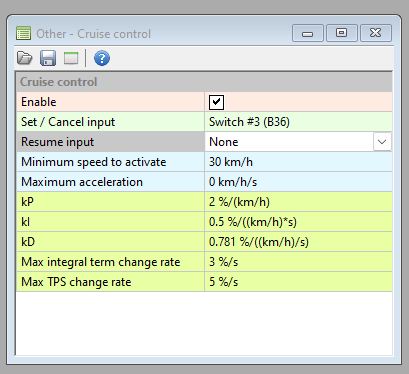Image resolution: width=409 pixels, height=374 pixels.
Task: Select Max integral term change rate label
Action: tap(110, 262)
